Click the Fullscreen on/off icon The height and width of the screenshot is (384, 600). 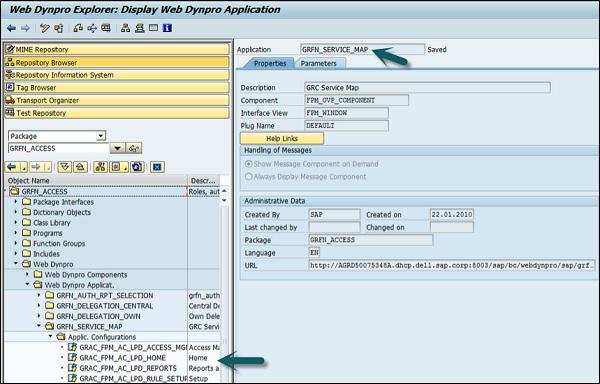coord(153,28)
